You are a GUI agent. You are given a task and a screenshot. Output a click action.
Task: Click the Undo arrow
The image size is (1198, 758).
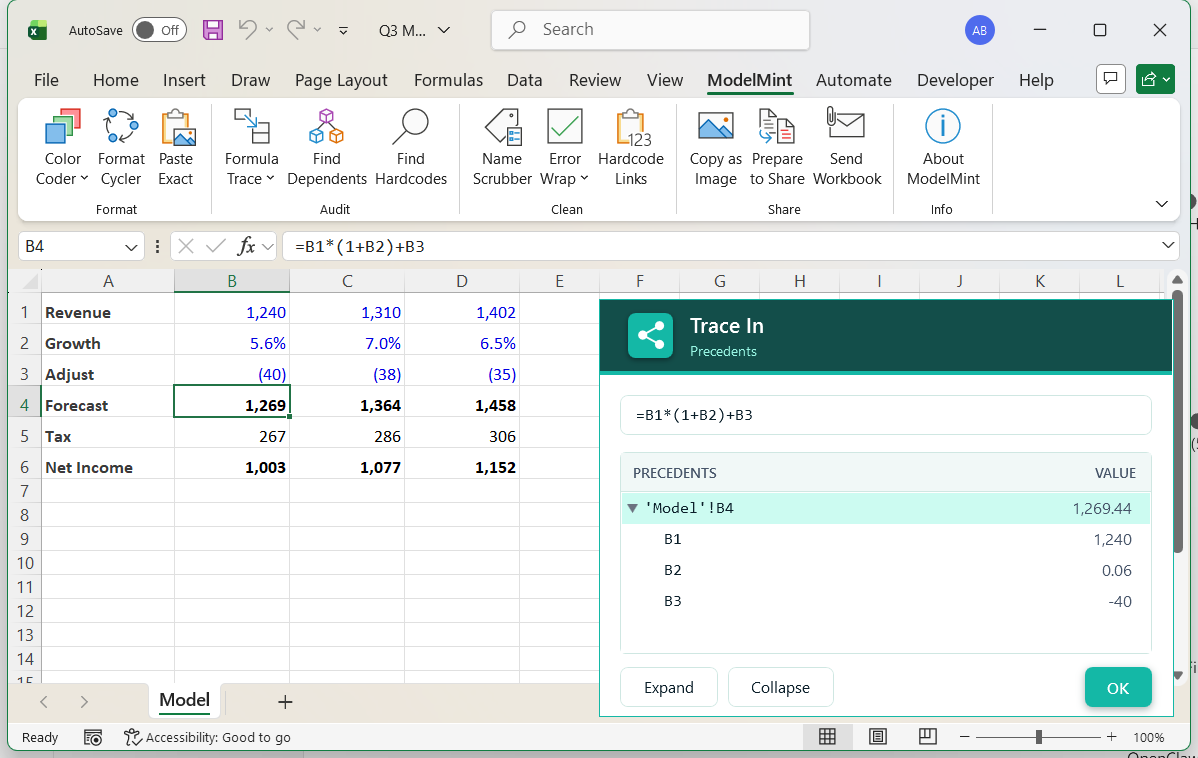[248, 29]
